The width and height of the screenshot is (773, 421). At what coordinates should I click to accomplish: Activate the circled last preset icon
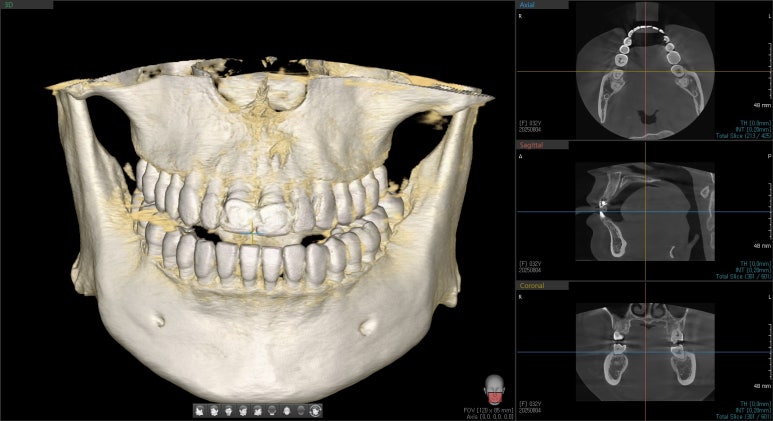pyautogui.click(x=315, y=410)
